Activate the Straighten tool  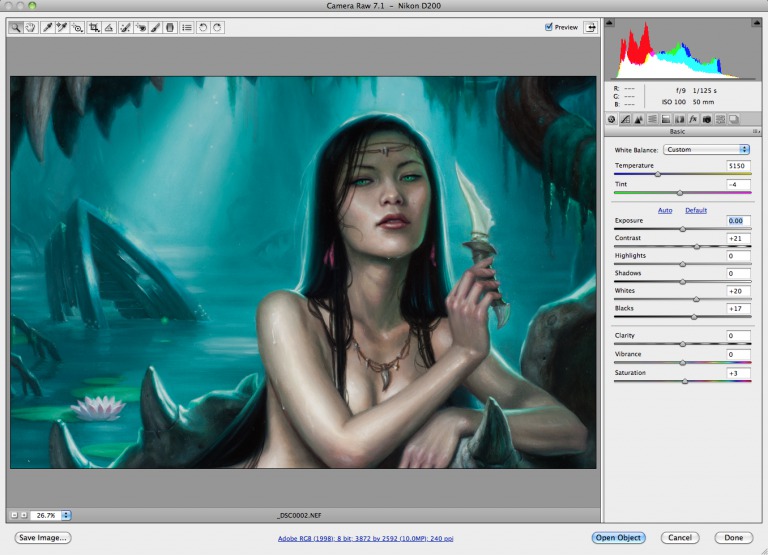coord(109,27)
